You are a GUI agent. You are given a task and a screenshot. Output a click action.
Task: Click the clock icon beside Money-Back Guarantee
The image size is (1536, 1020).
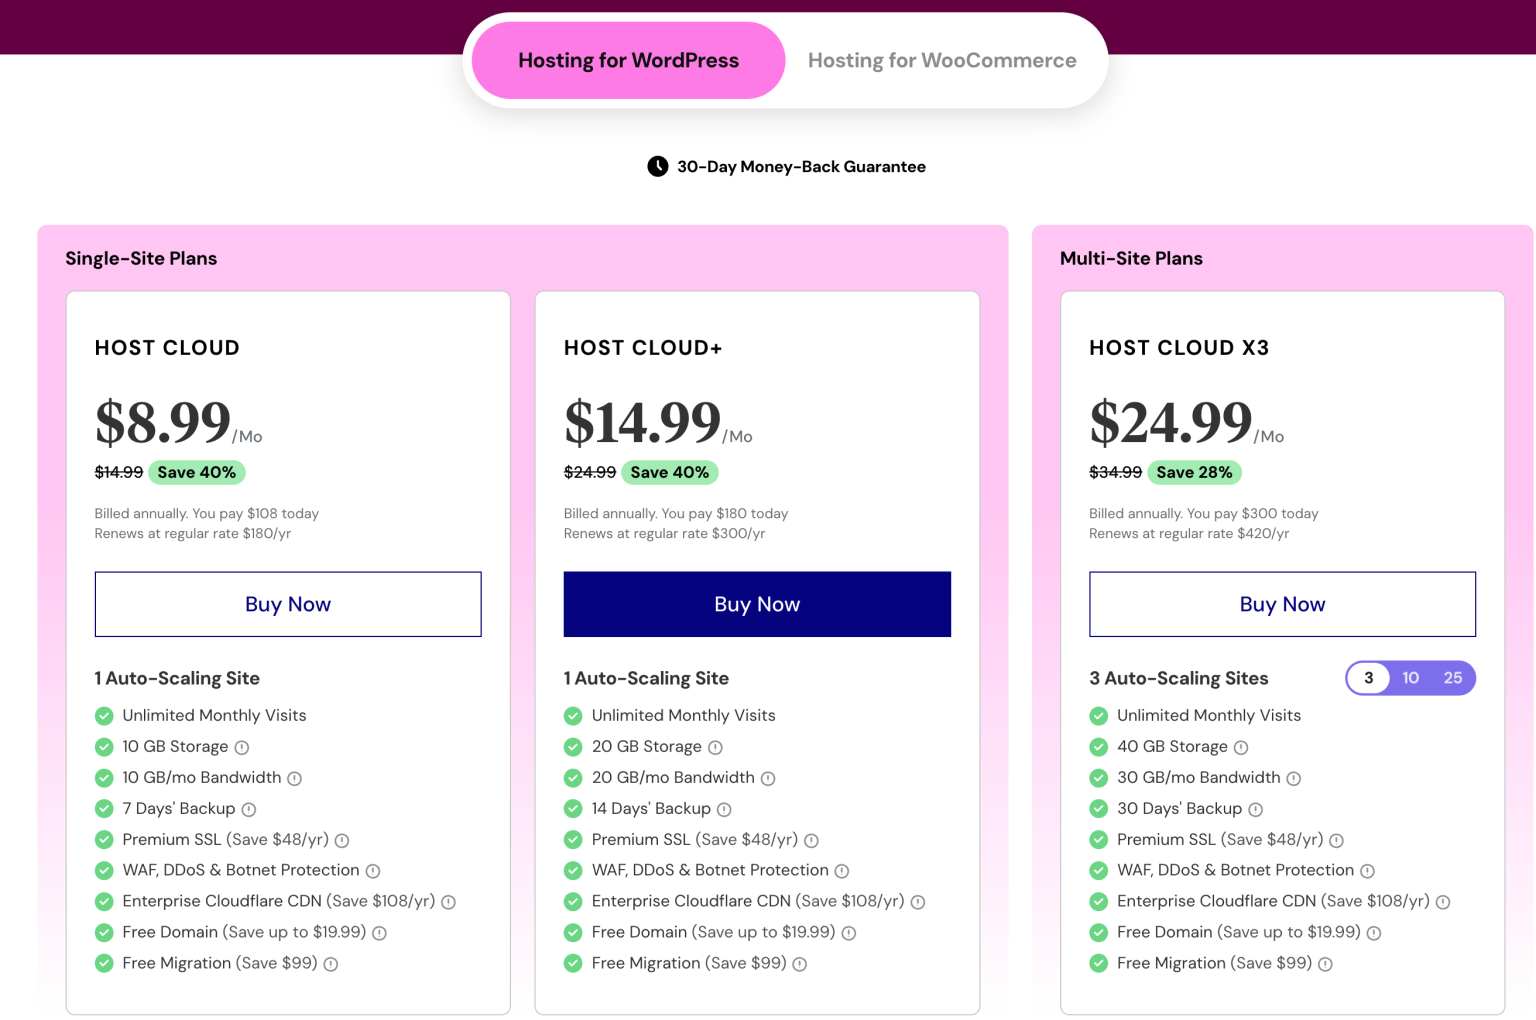pos(657,166)
